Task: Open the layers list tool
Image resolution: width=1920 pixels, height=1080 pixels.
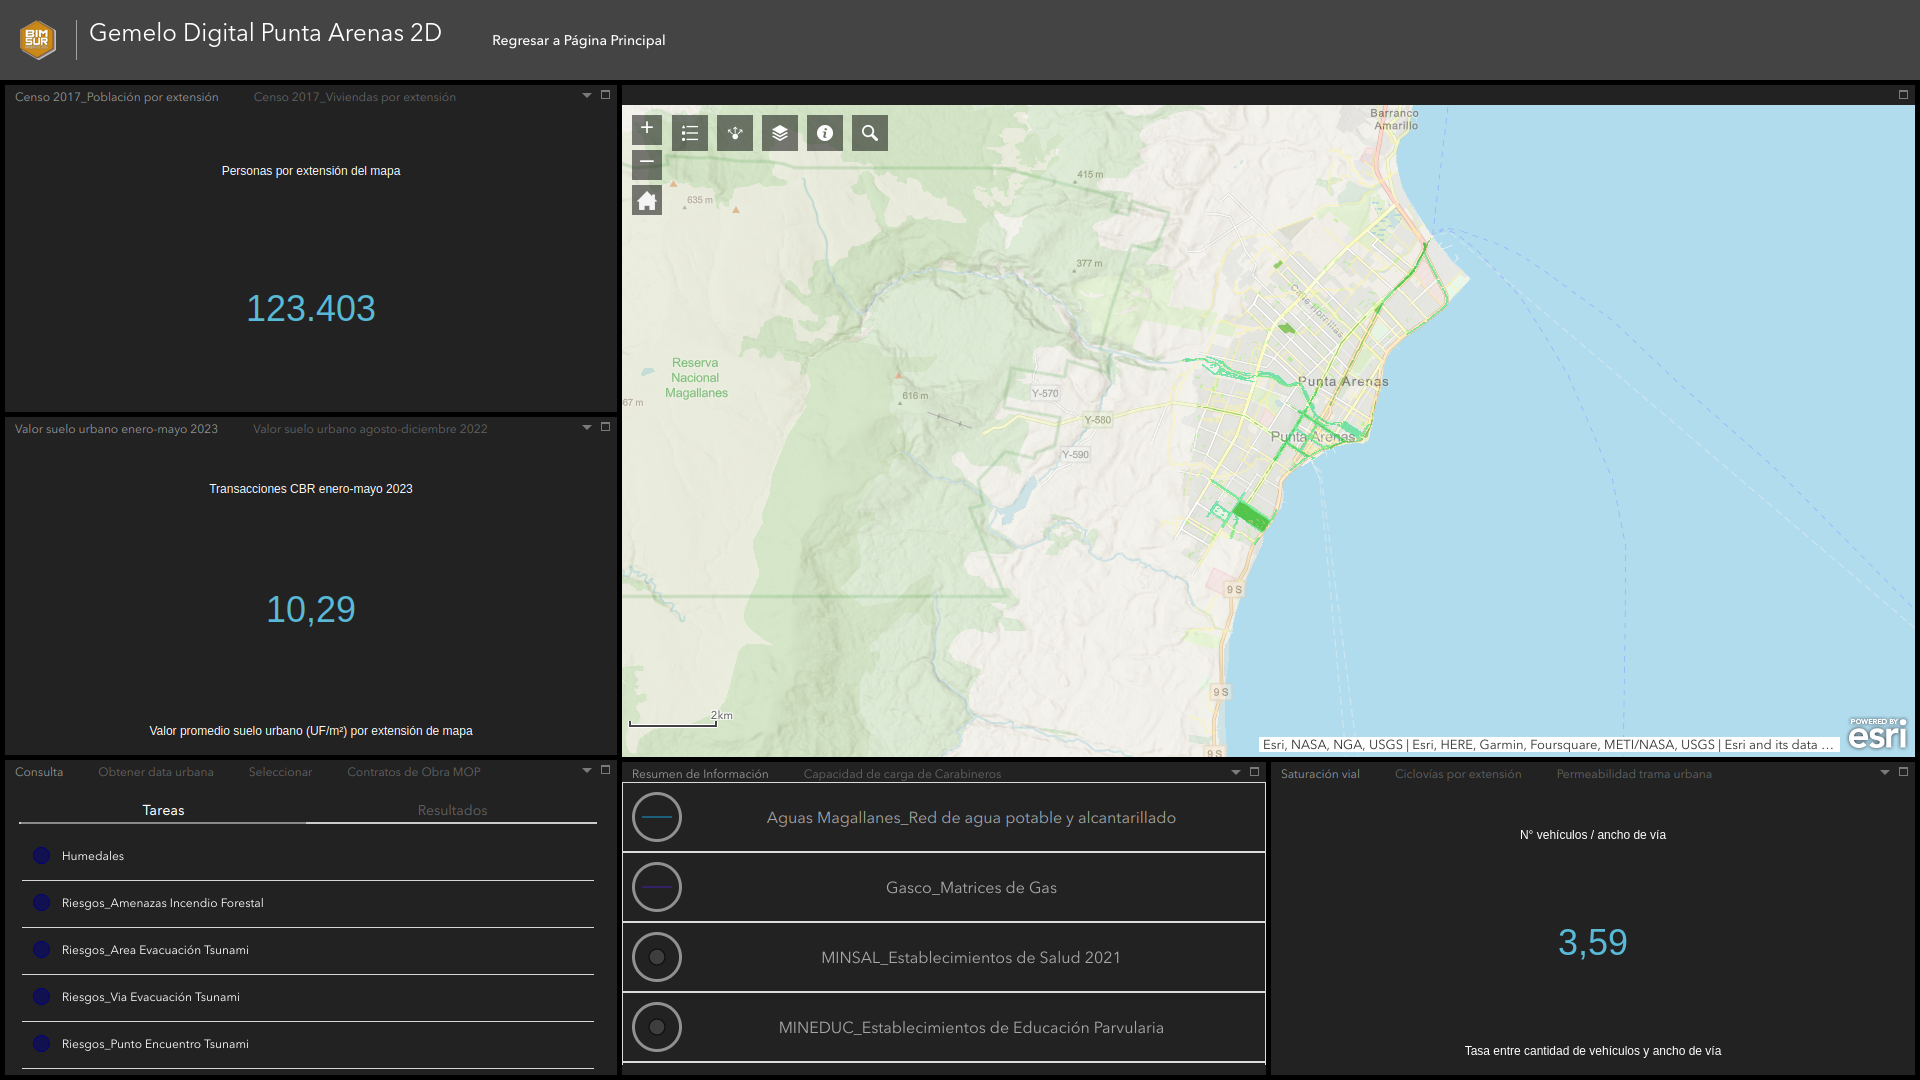Action: (x=780, y=133)
